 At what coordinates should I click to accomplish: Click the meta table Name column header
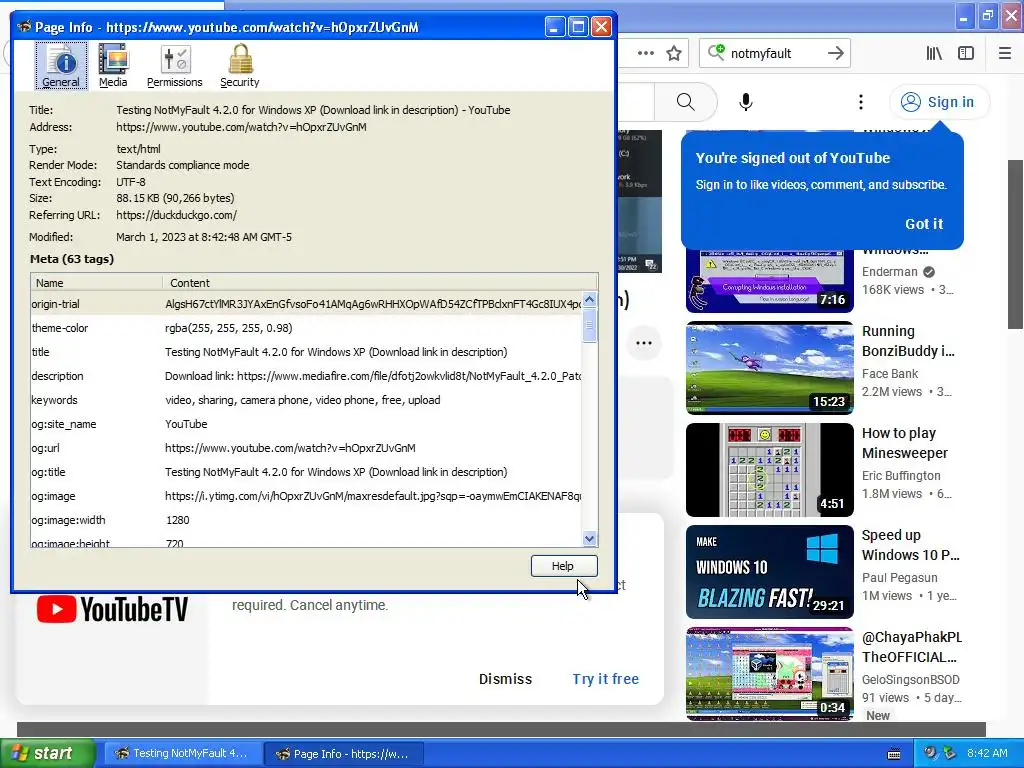96,283
